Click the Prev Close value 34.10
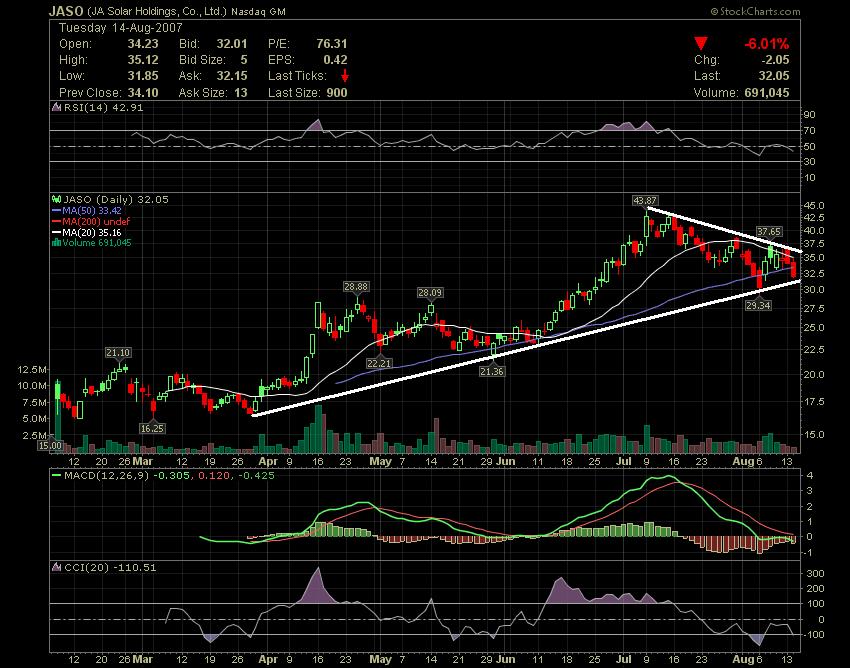 pyautogui.click(x=143, y=93)
